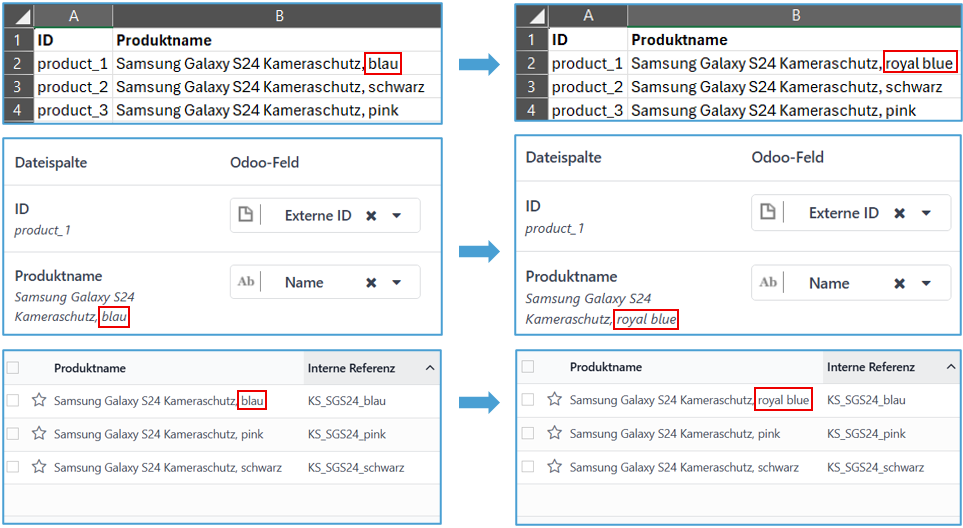Image resolution: width=963 pixels, height=528 pixels.
Task: Open the royal blue Kameraschutz product list entry
Action: (x=689, y=400)
